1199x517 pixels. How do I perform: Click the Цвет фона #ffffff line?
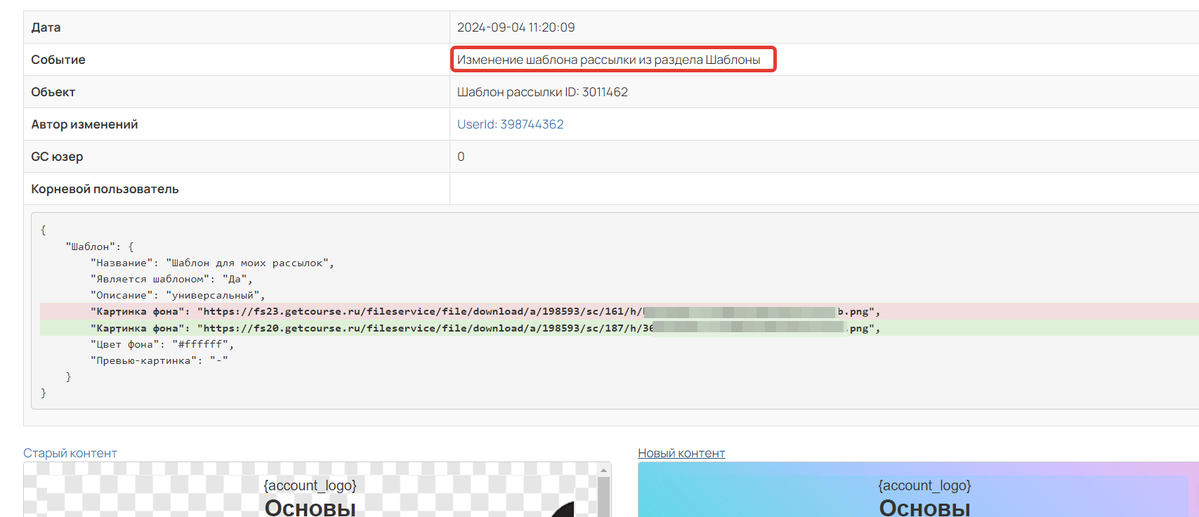(x=162, y=344)
